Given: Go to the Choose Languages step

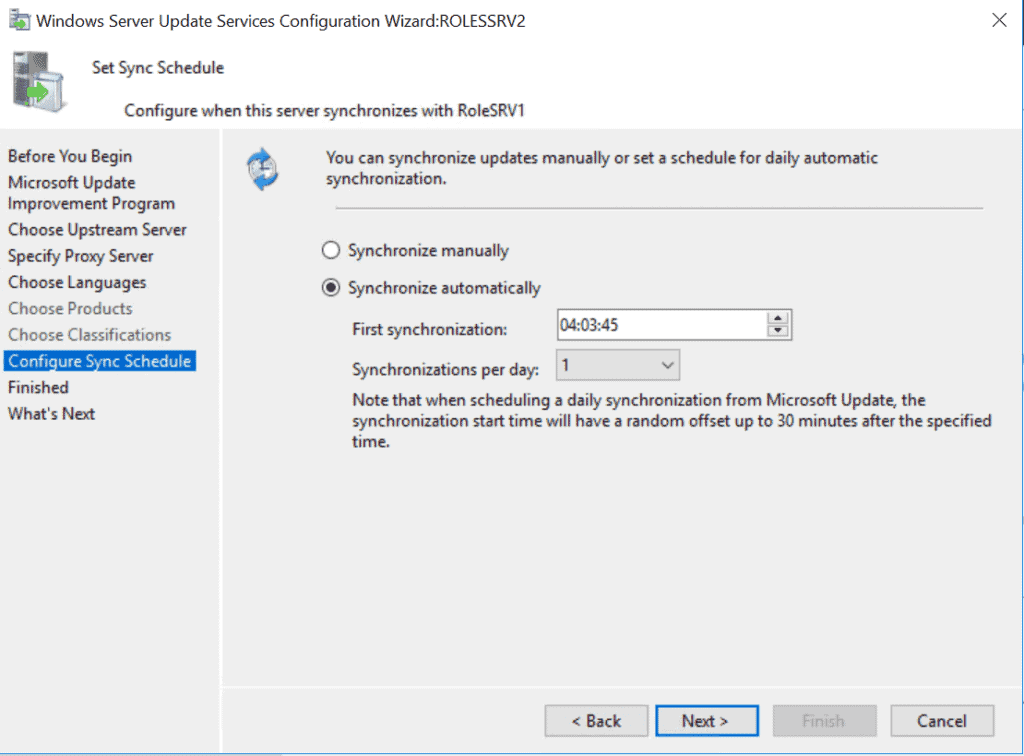Looking at the screenshot, I should click(x=77, y=282).
